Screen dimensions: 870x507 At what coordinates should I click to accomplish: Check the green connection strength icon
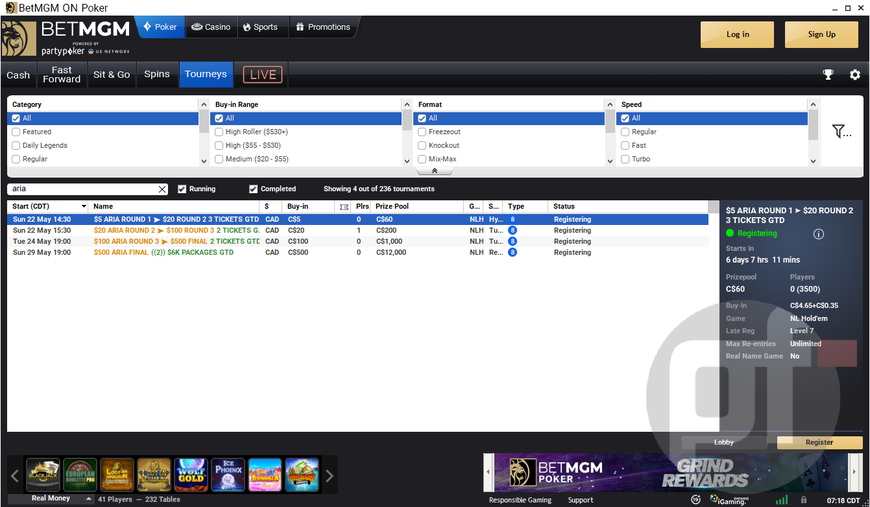pos(781,500)
